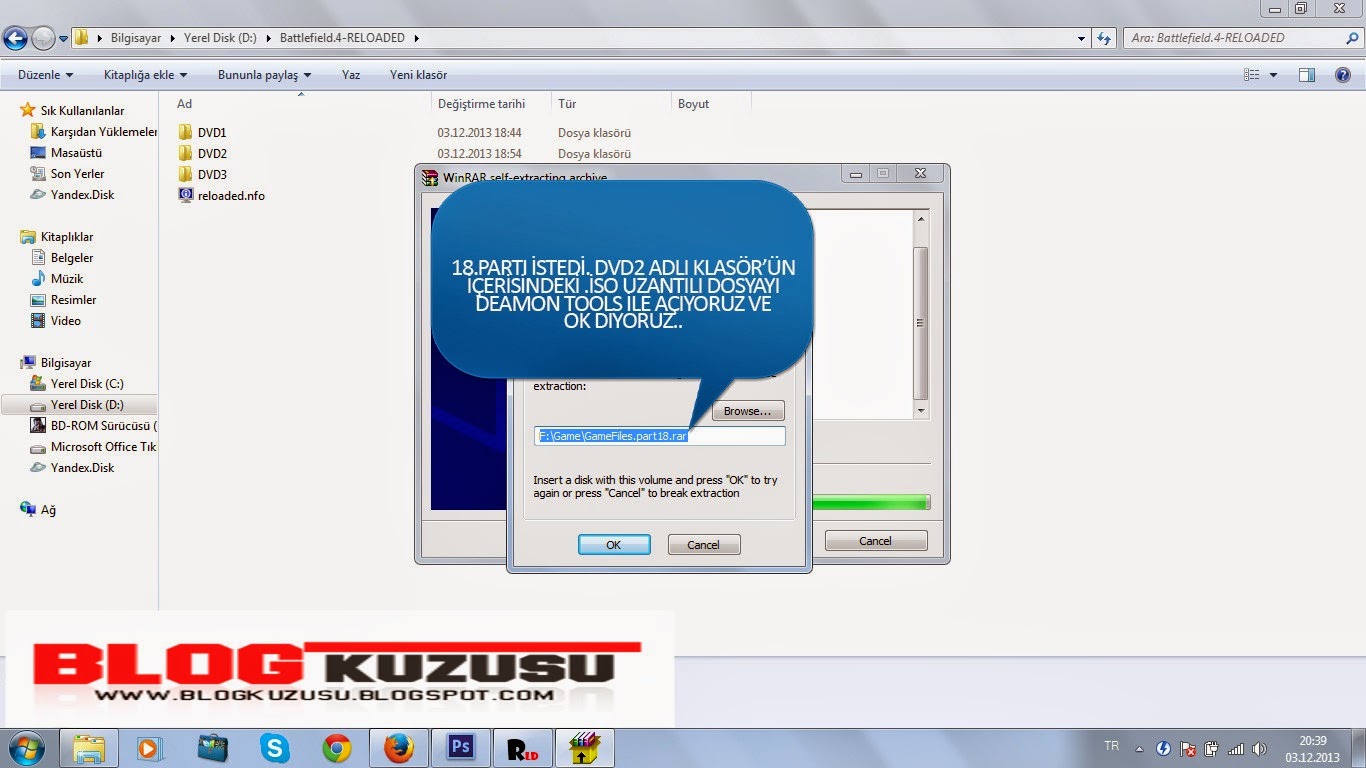Image resolution: width=1366 pixels, height=768 pixels.
Task: Confirm the volume dialog with OK
Action: click(x=614, y=544)
